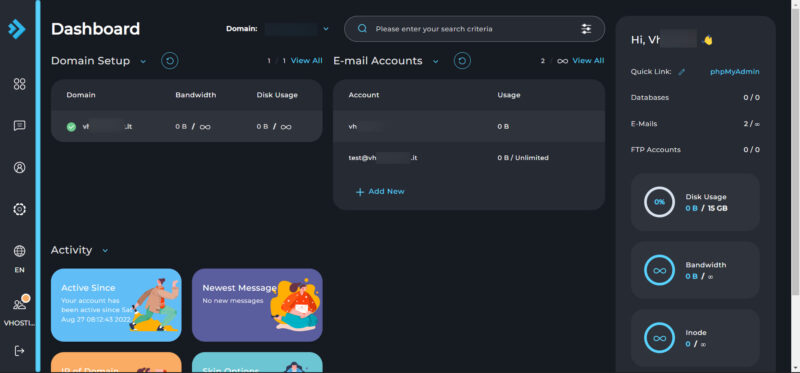Open the user account icon in sidebar
800x373 pixels.
pos(19,167)
